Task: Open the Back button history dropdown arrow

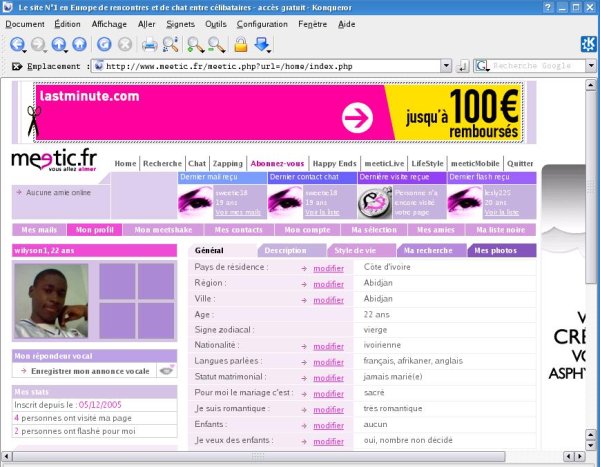Action: (x=24, y=51)
